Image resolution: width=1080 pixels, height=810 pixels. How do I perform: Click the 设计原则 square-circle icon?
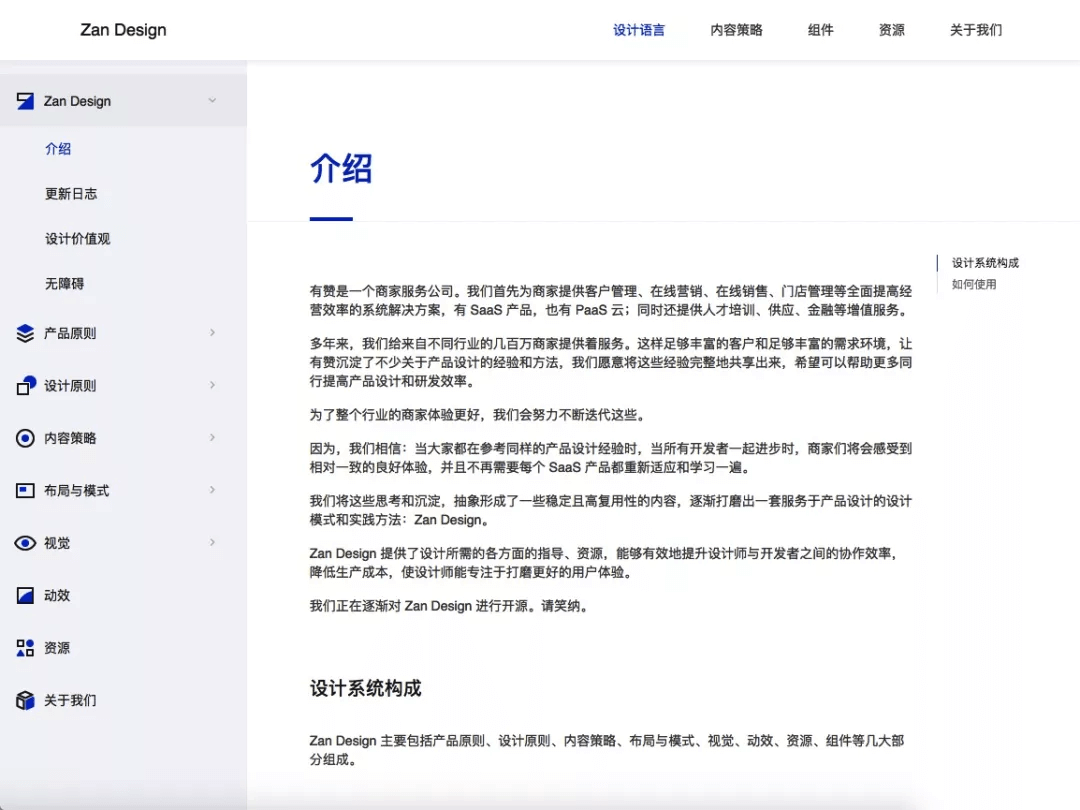click(x=25, y=386)
